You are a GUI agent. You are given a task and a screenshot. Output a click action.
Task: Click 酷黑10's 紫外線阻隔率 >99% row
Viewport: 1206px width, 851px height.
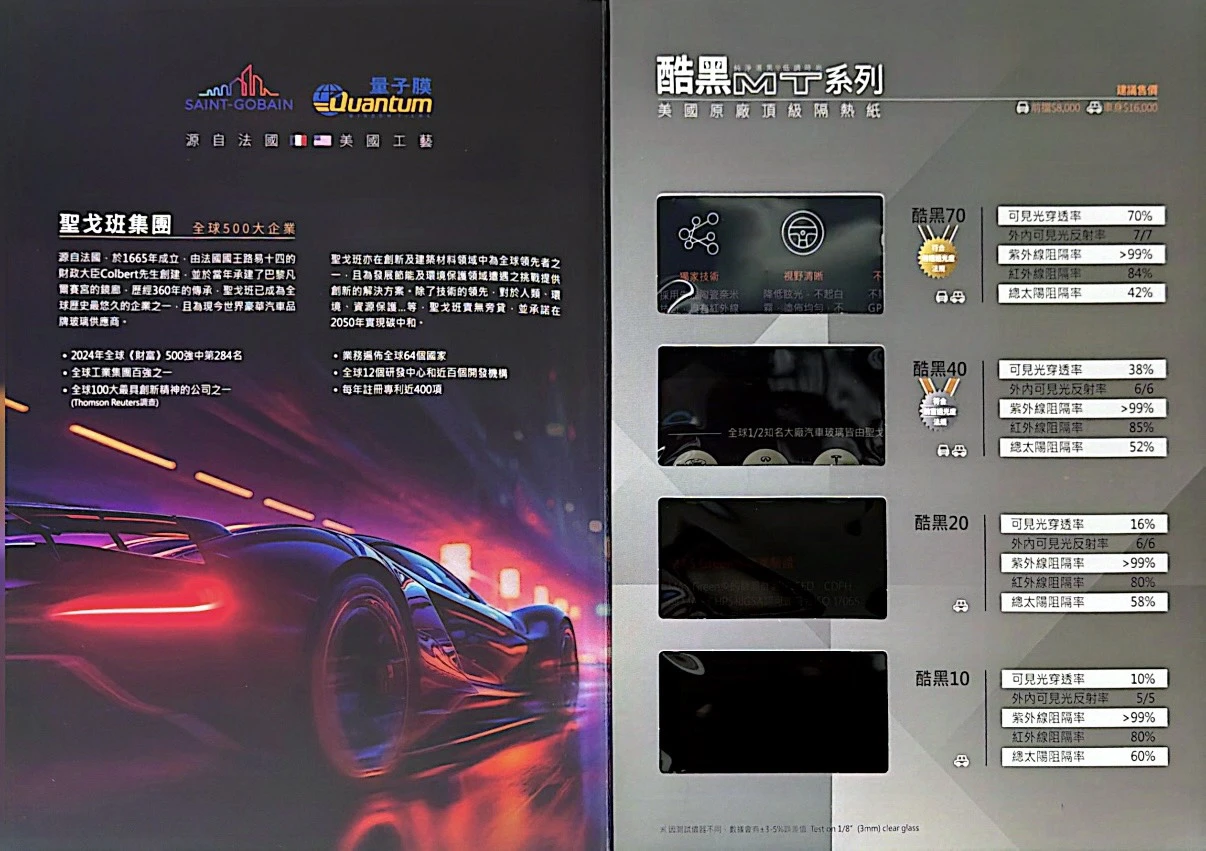coord(1084,718)
